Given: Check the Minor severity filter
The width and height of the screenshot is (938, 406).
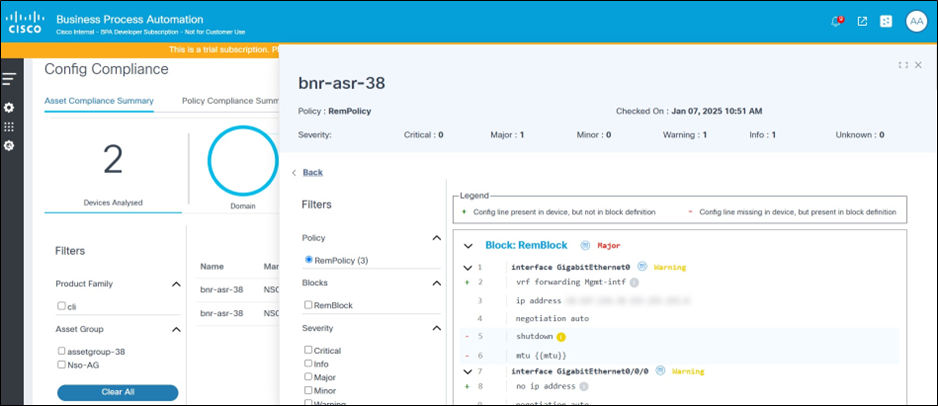Looking at the screenshot, I should (308, 390).
